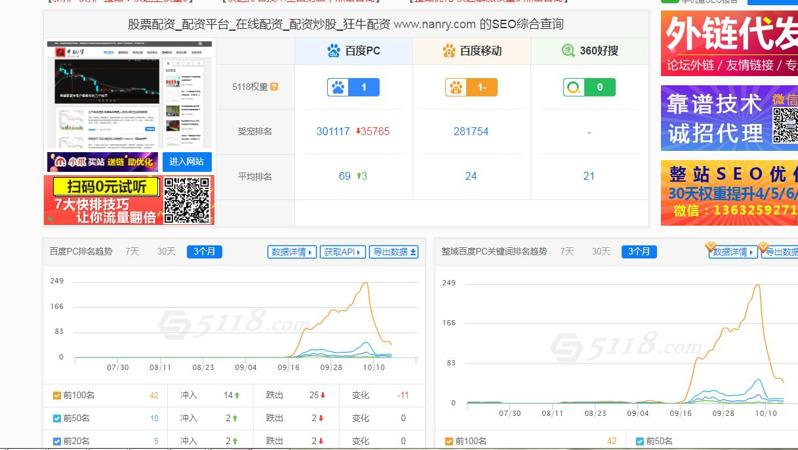Click the green 360 weight badge showing 0
Screen dimensions: 798x450
[x=589, y=87]
